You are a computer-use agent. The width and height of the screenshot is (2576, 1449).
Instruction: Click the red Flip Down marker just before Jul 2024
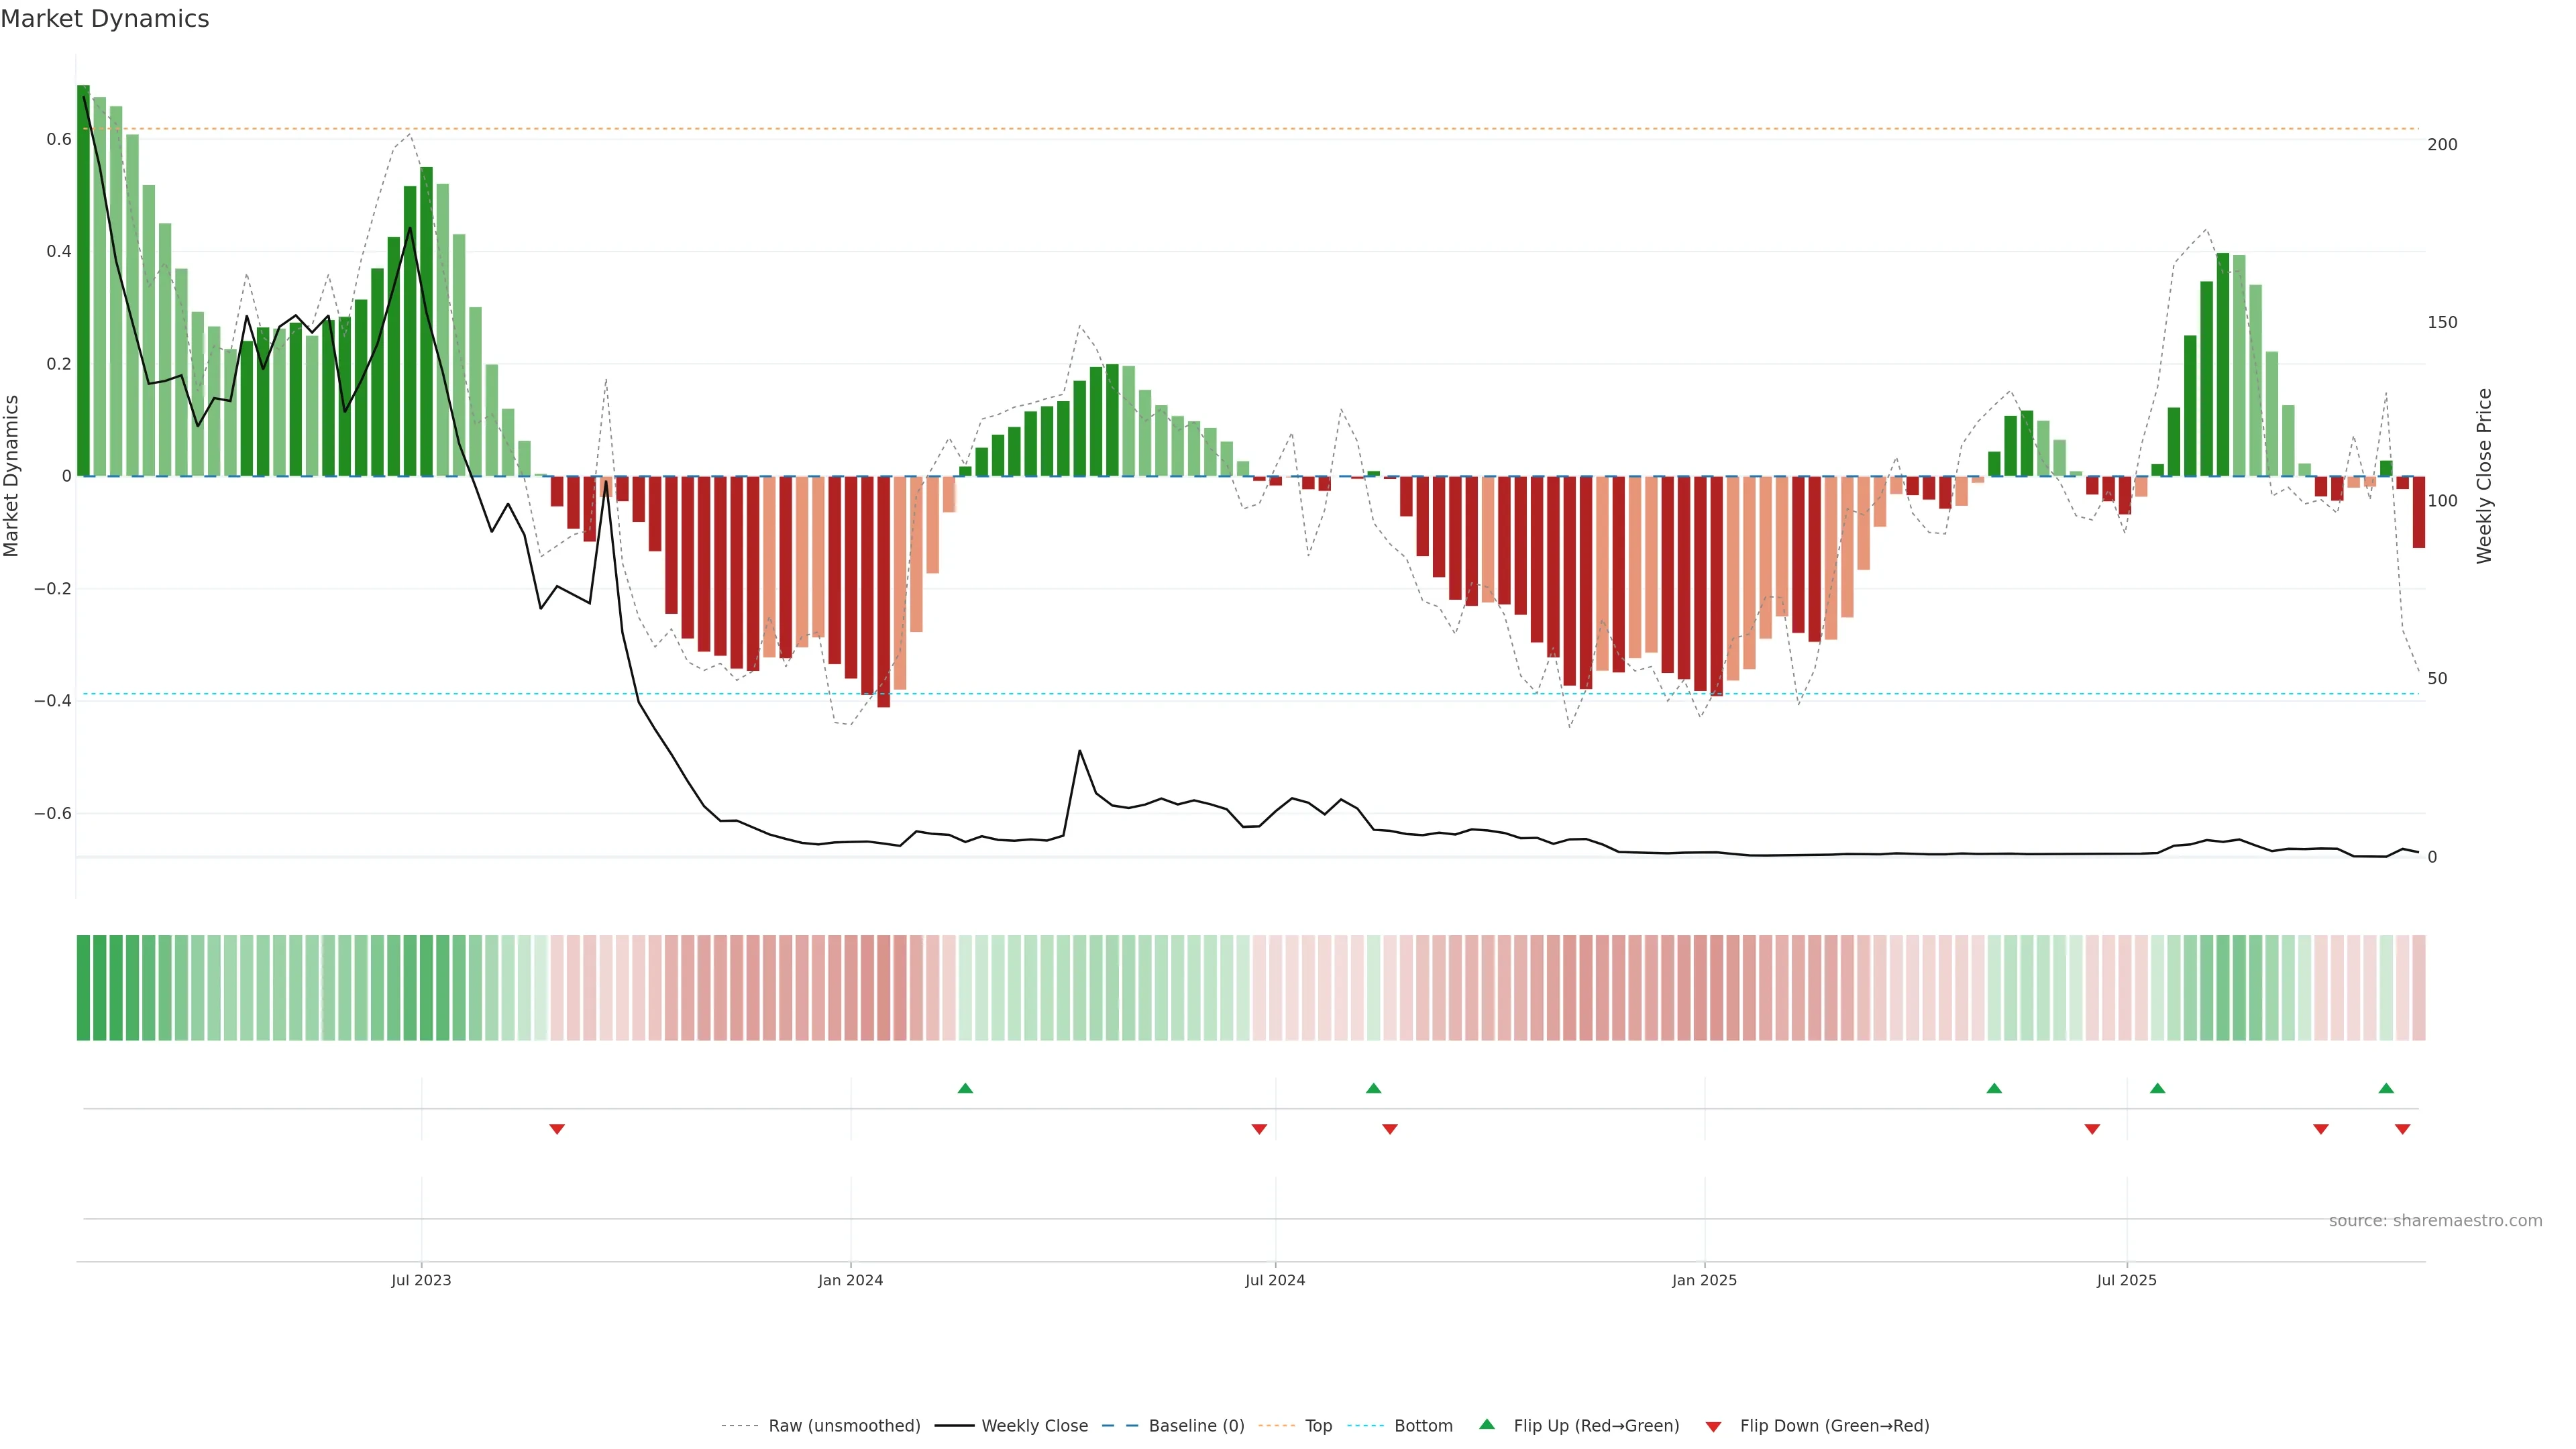pyautogui.click(x=1259, y=1129)
